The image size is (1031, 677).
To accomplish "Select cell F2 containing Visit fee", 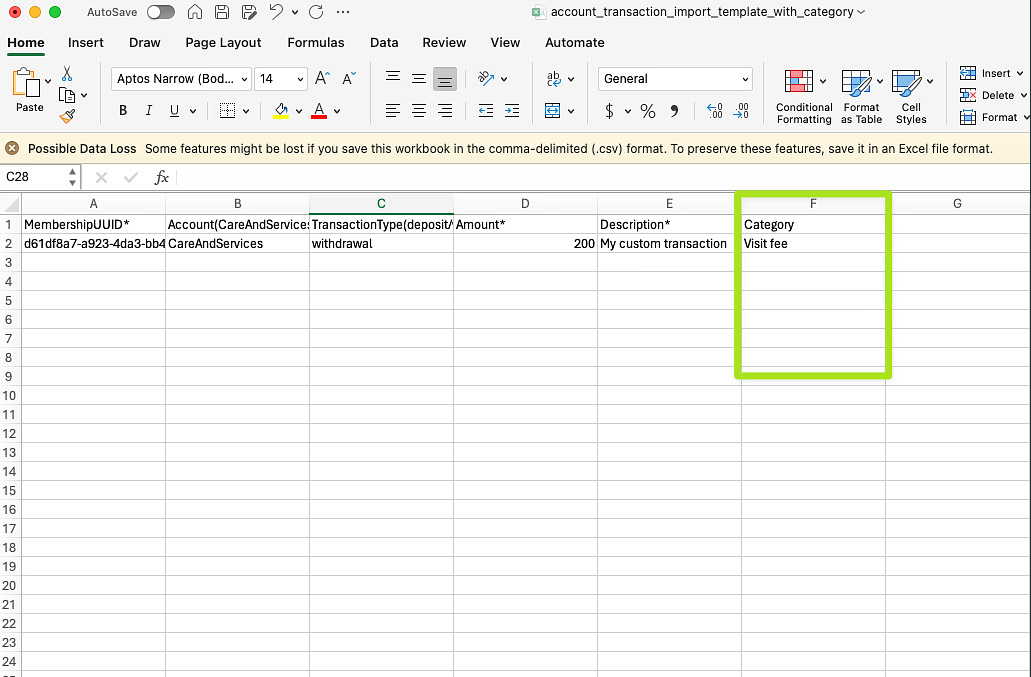I will click(x=812, y=244).
